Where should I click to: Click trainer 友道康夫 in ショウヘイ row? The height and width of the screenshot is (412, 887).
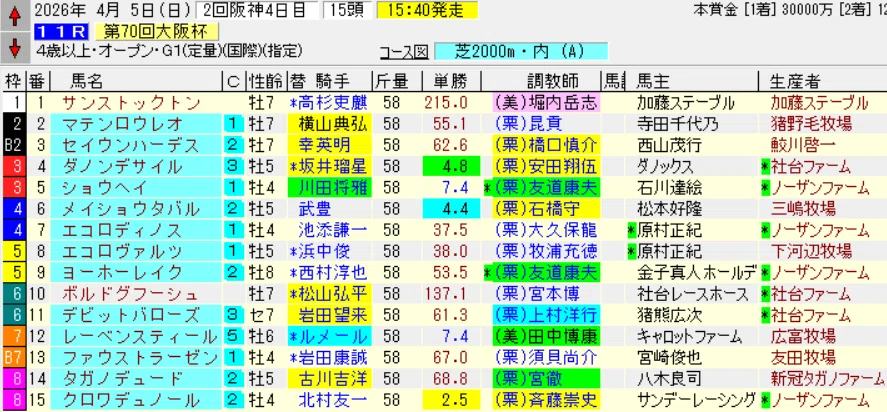click(545, 188)
